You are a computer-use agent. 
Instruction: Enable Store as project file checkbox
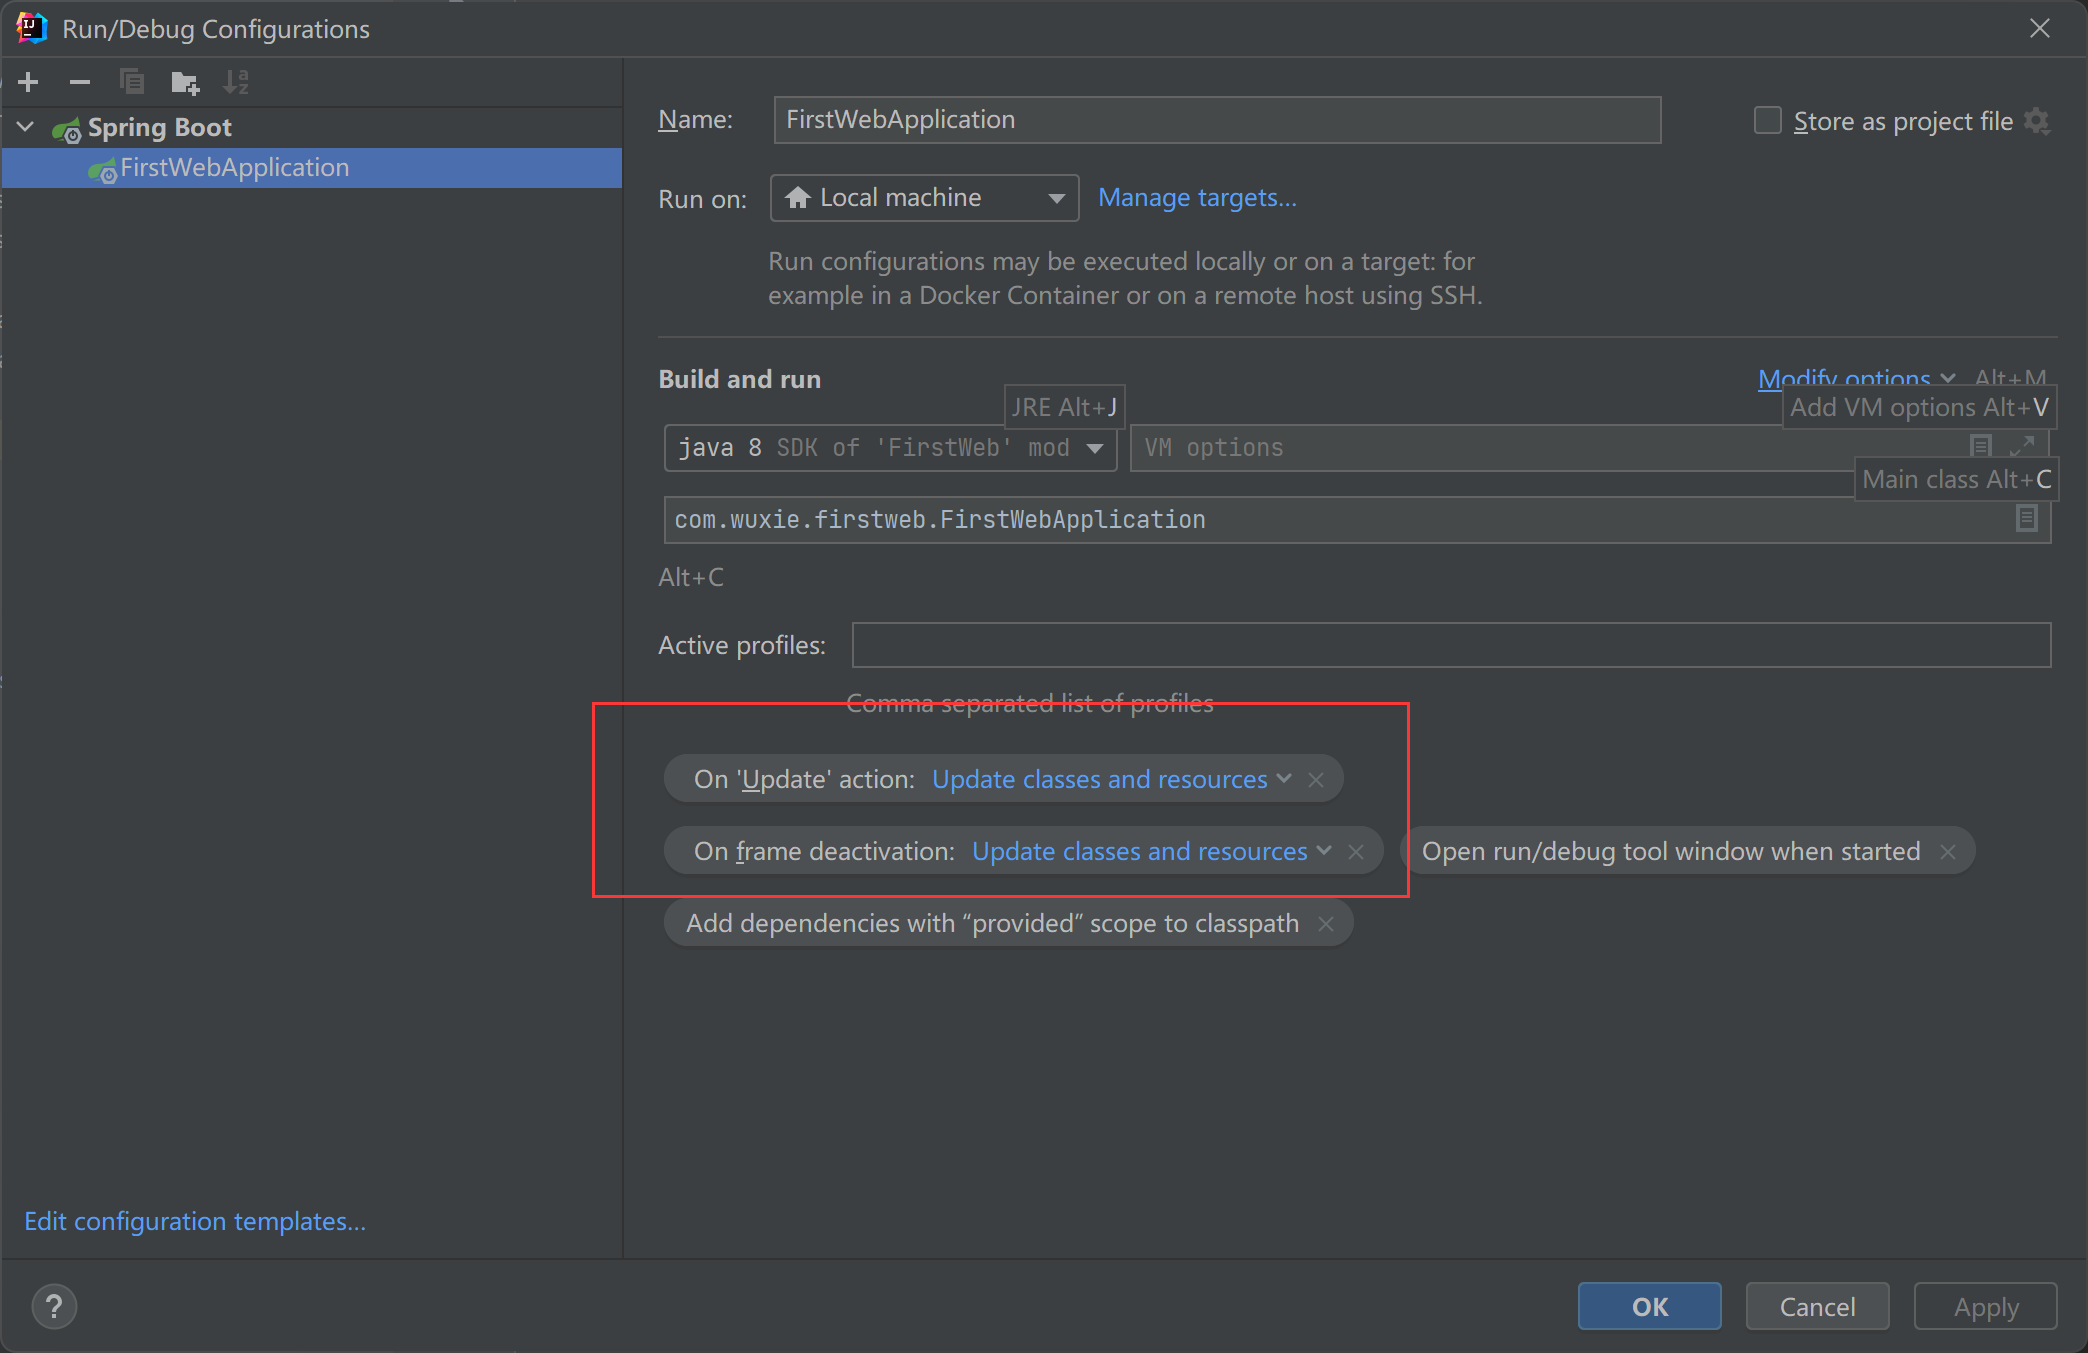(1768, 121)
